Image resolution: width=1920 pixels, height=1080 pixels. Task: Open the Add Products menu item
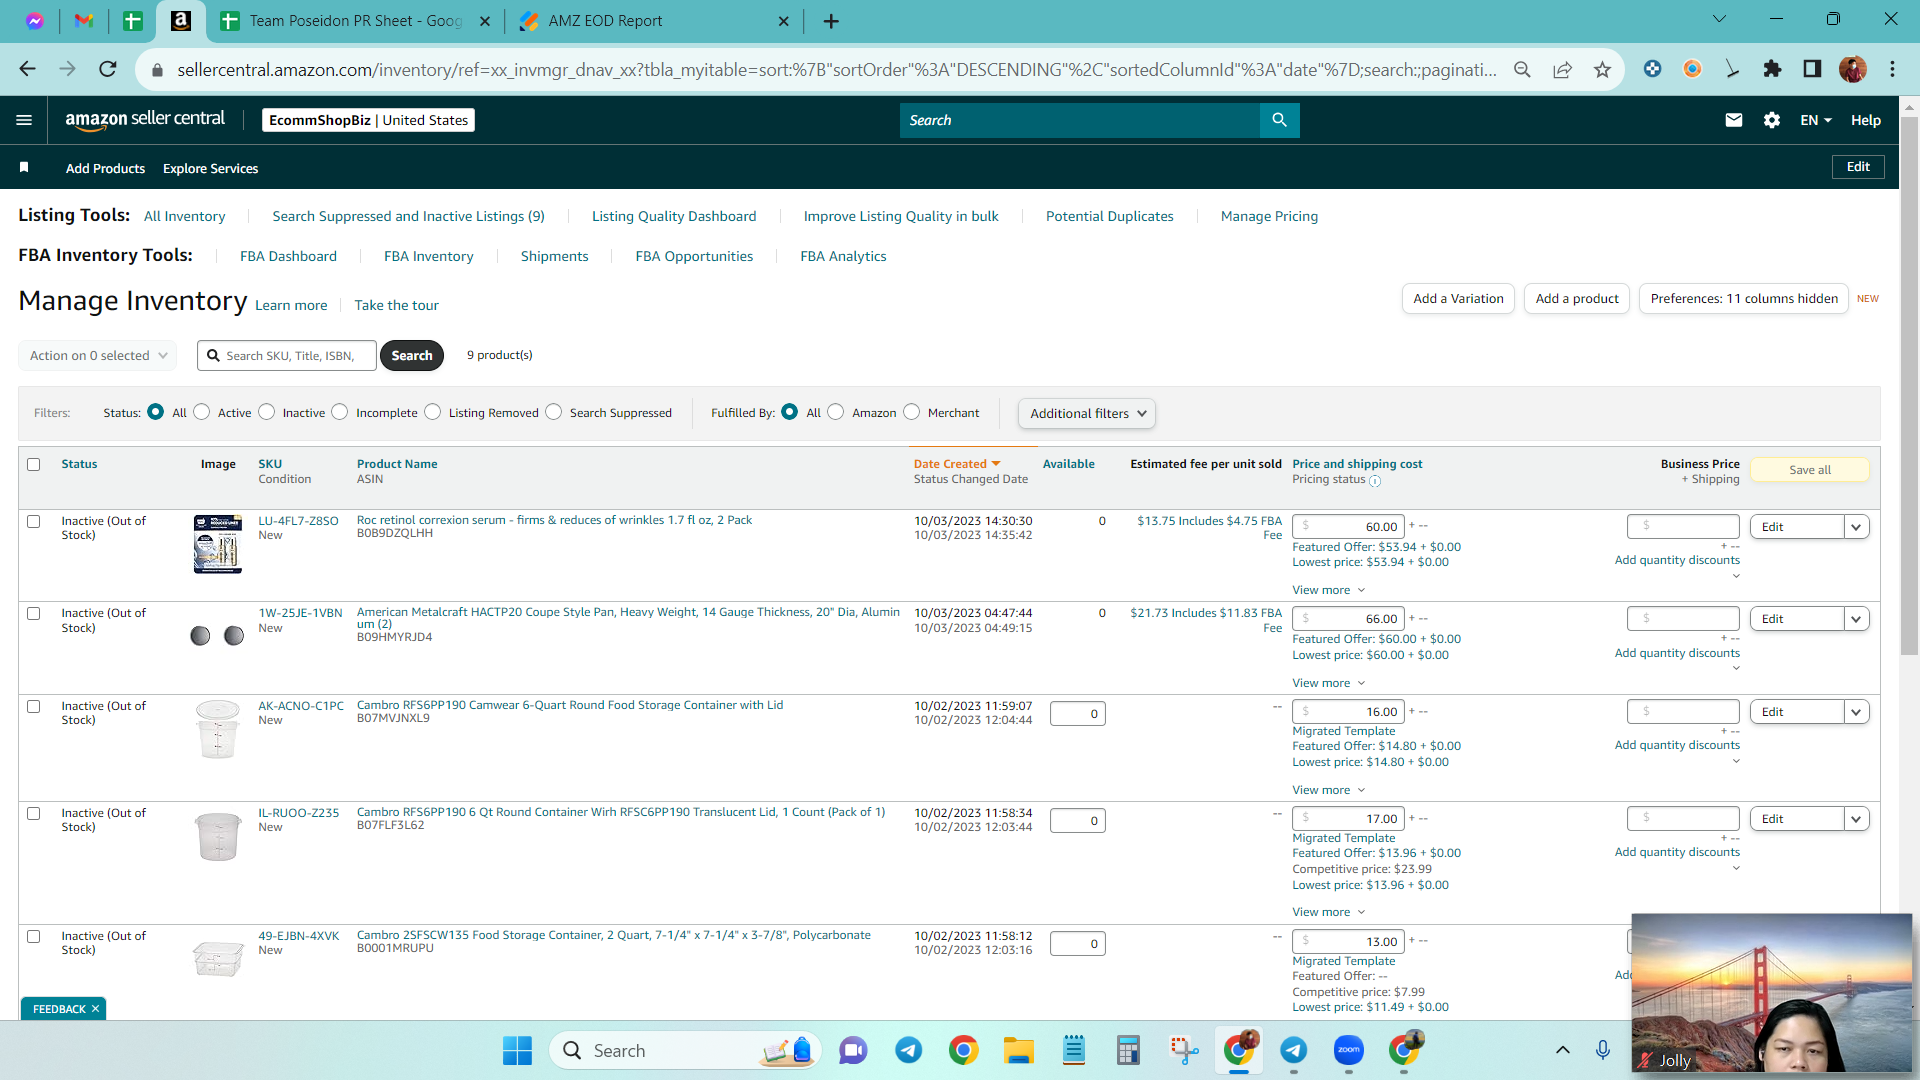tap(105, 168)
